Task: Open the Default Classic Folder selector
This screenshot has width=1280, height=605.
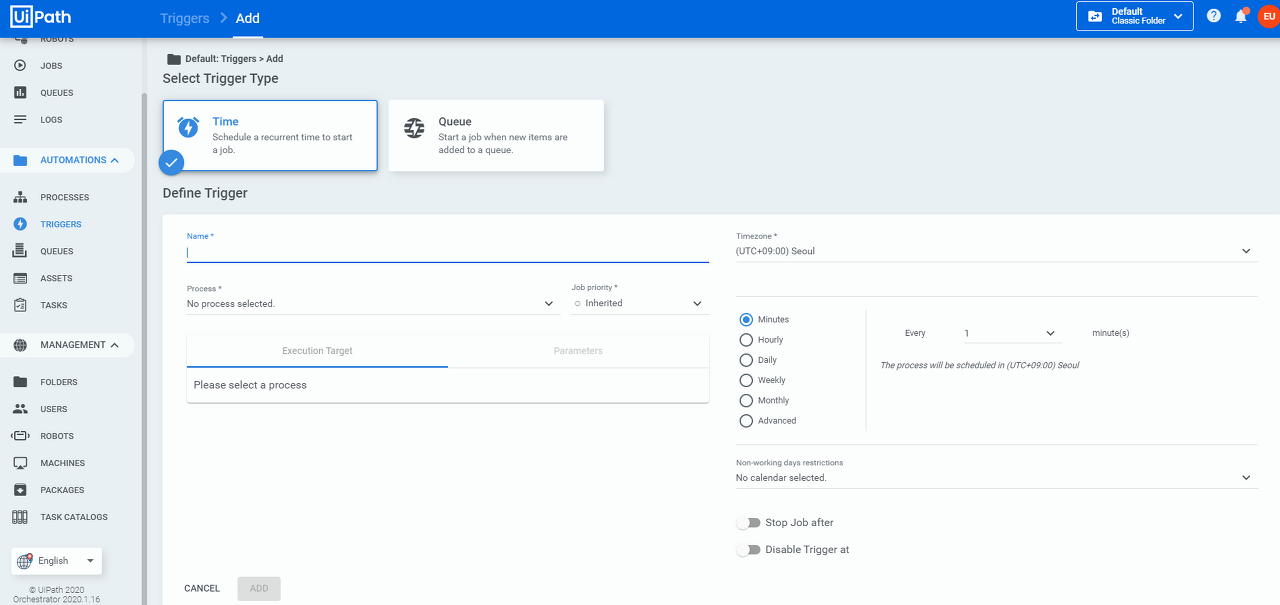Action: click(x=1134, y=16)
